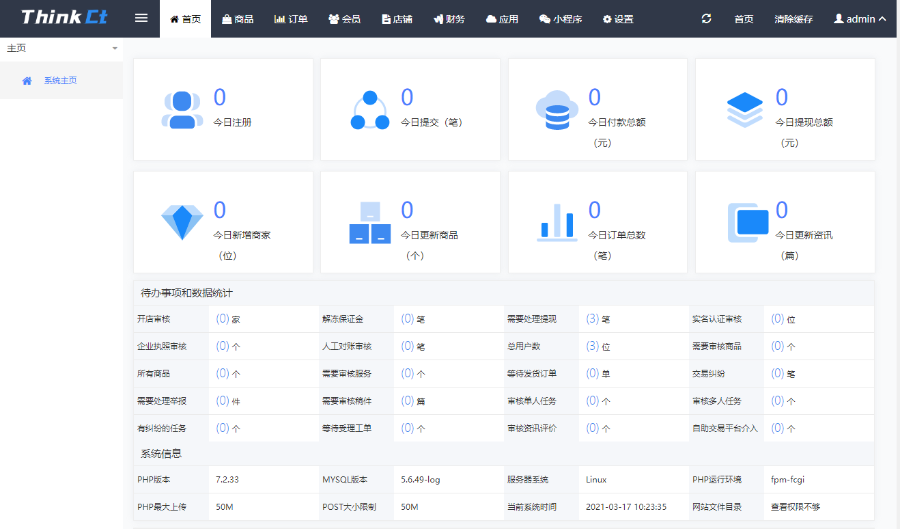
Task: Select 系统主页 in the sidebar
Action: [60, 80]
